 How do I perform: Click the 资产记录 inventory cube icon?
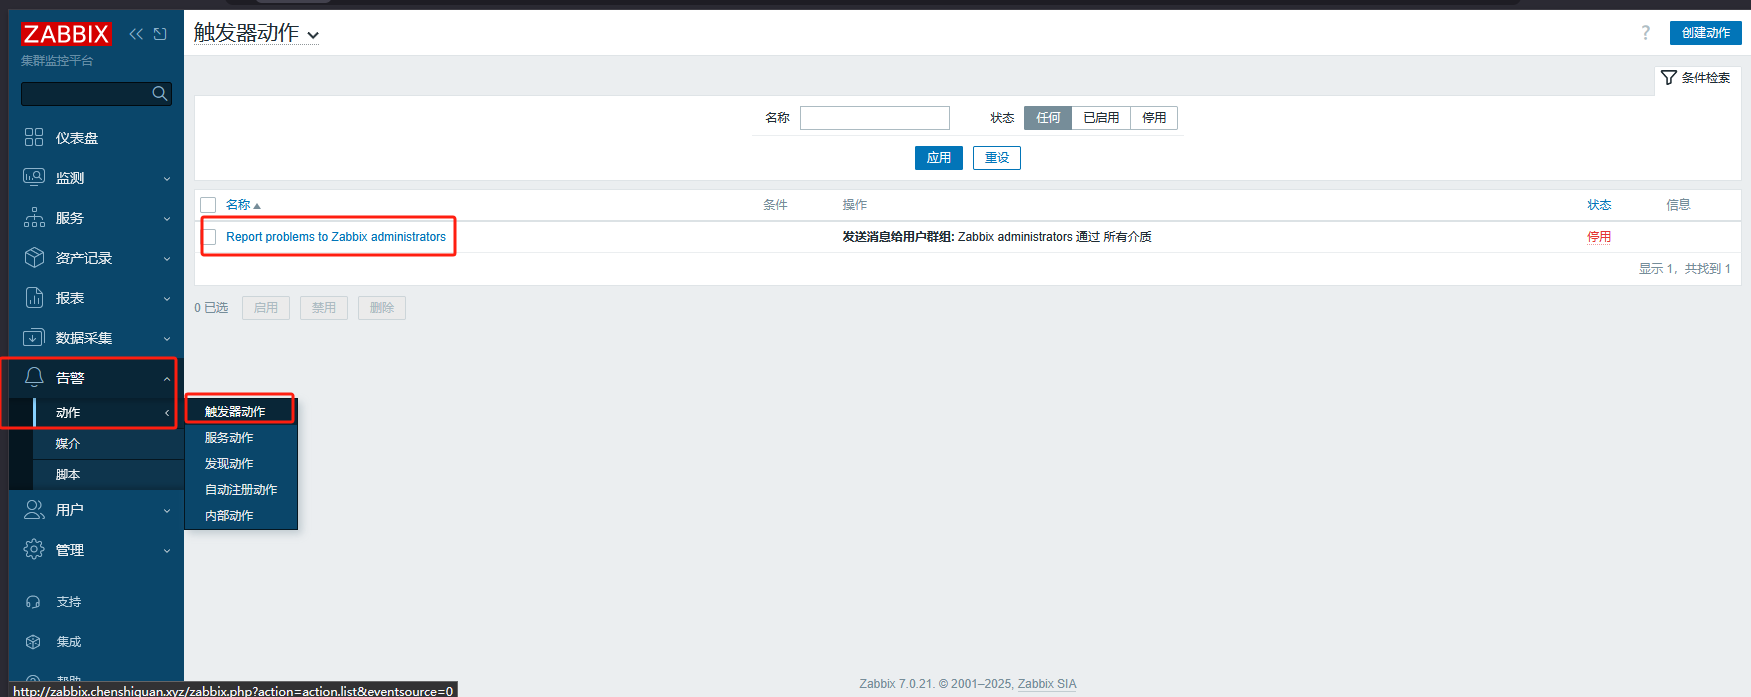click(x=34, y=257)
